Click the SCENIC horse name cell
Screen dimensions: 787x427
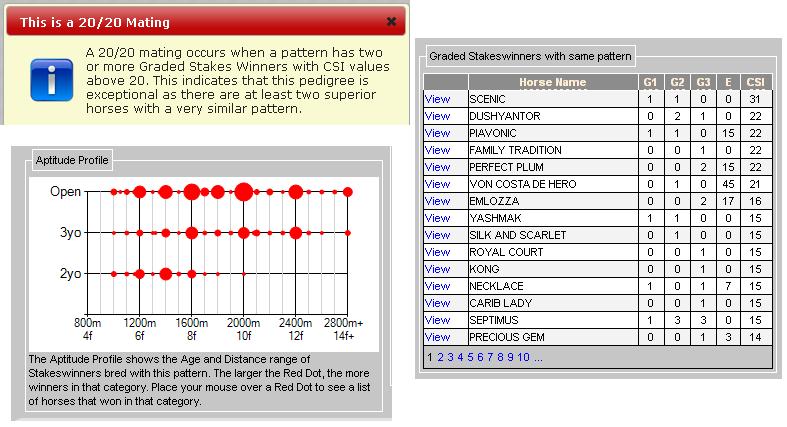[553, 99]
